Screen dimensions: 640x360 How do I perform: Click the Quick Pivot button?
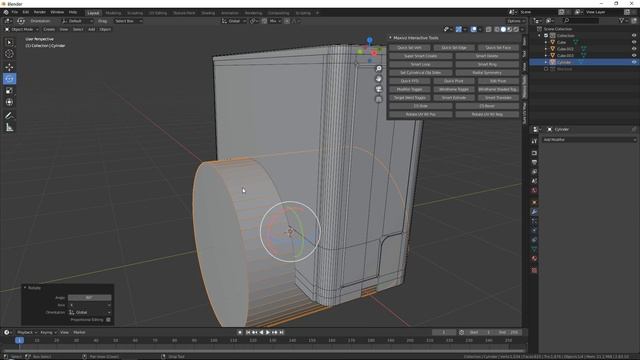[453, 81]
